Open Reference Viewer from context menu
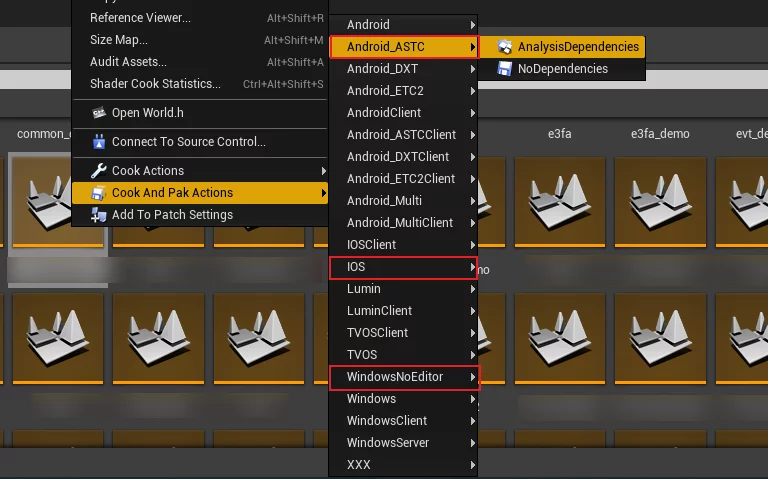768x479 pixels. coord(140,18)
